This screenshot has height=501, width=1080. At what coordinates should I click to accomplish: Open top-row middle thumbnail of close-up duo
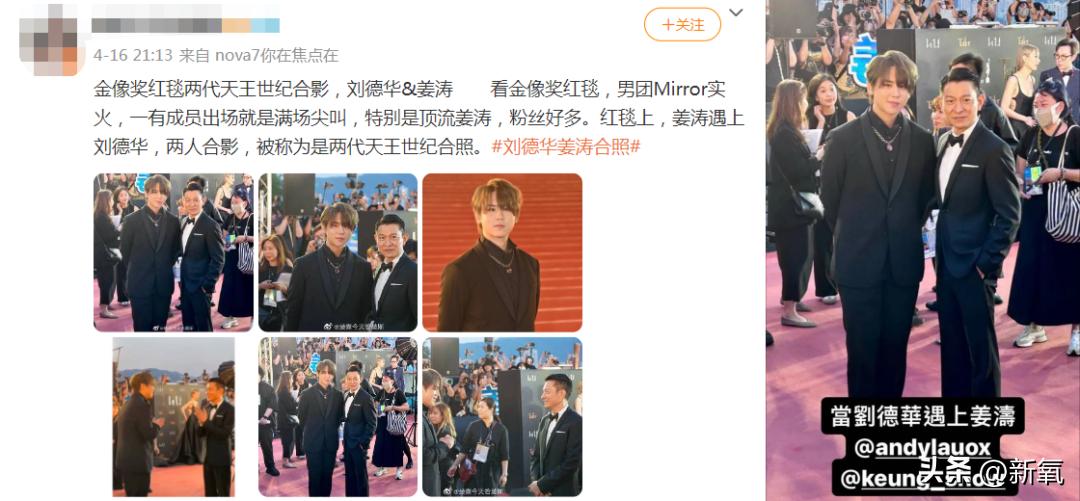338,252
